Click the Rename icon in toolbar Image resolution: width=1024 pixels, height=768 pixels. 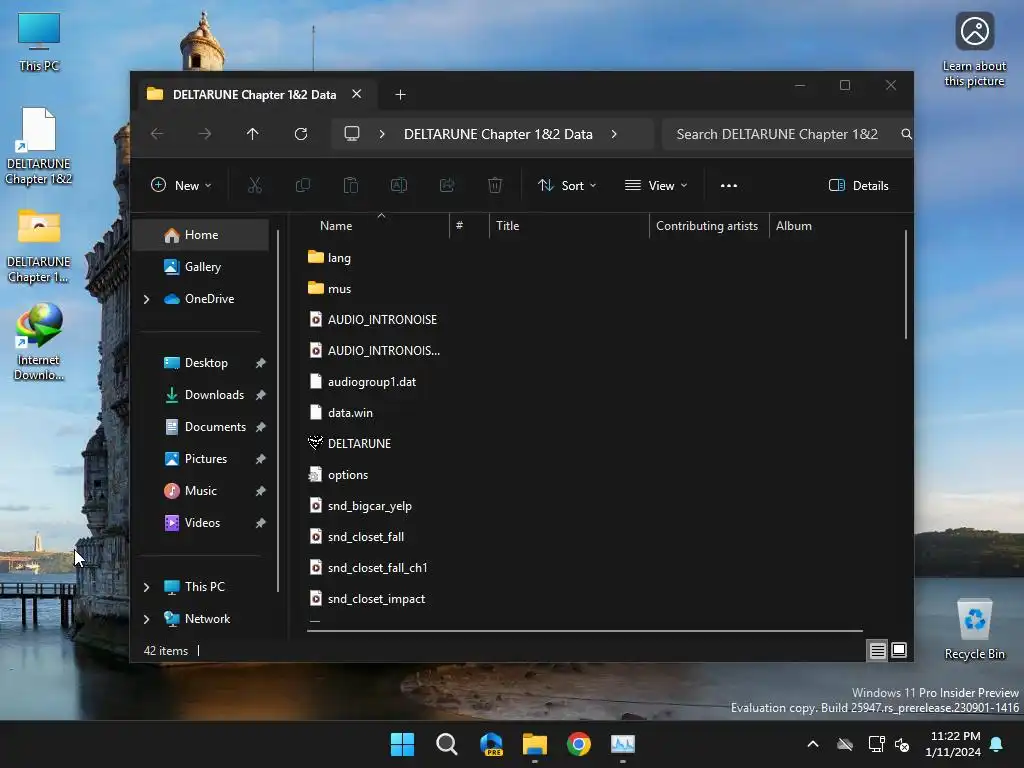point(399,185)
